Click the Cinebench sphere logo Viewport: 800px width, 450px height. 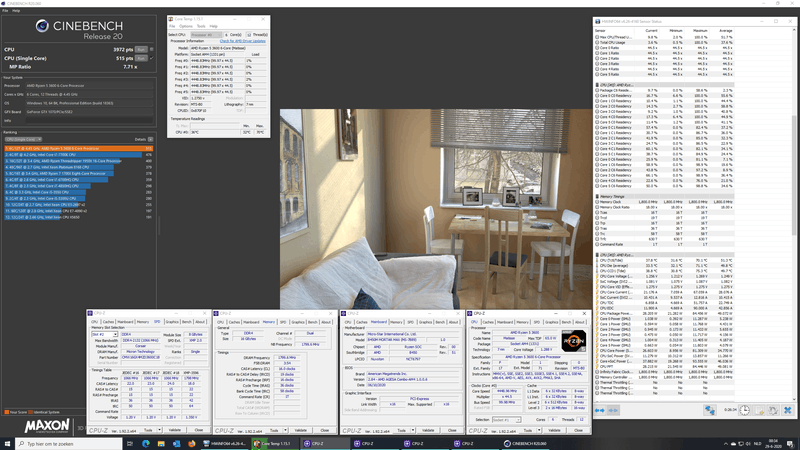(42, 26)
